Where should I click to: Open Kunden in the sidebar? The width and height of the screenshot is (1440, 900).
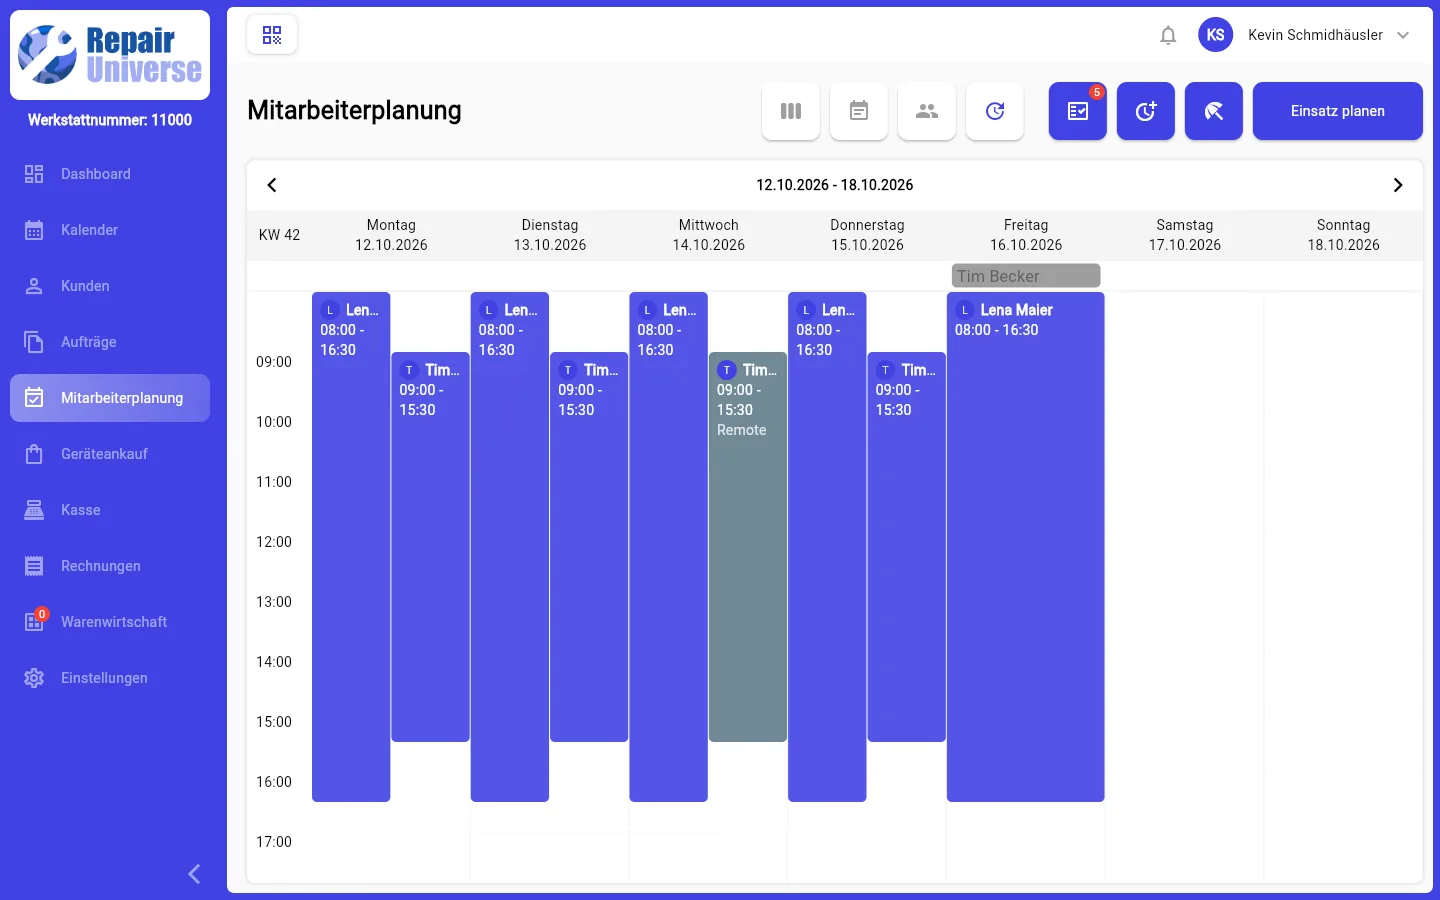[x=110, y=286]
